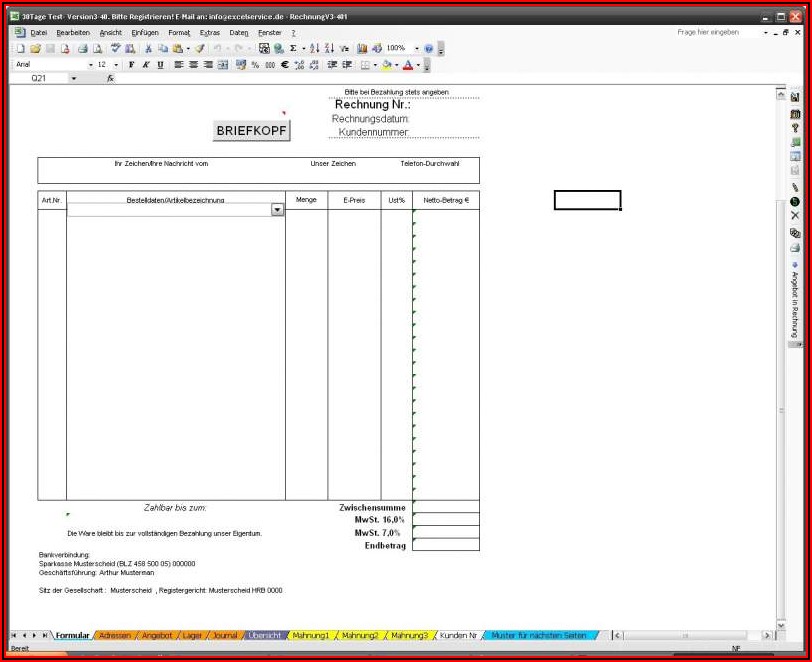This screenshot has height=662, width=812.
Task: Expand the Bestelldaten/Artikelbezeichnung dropdown arrow
Action: tap(277, 210)
